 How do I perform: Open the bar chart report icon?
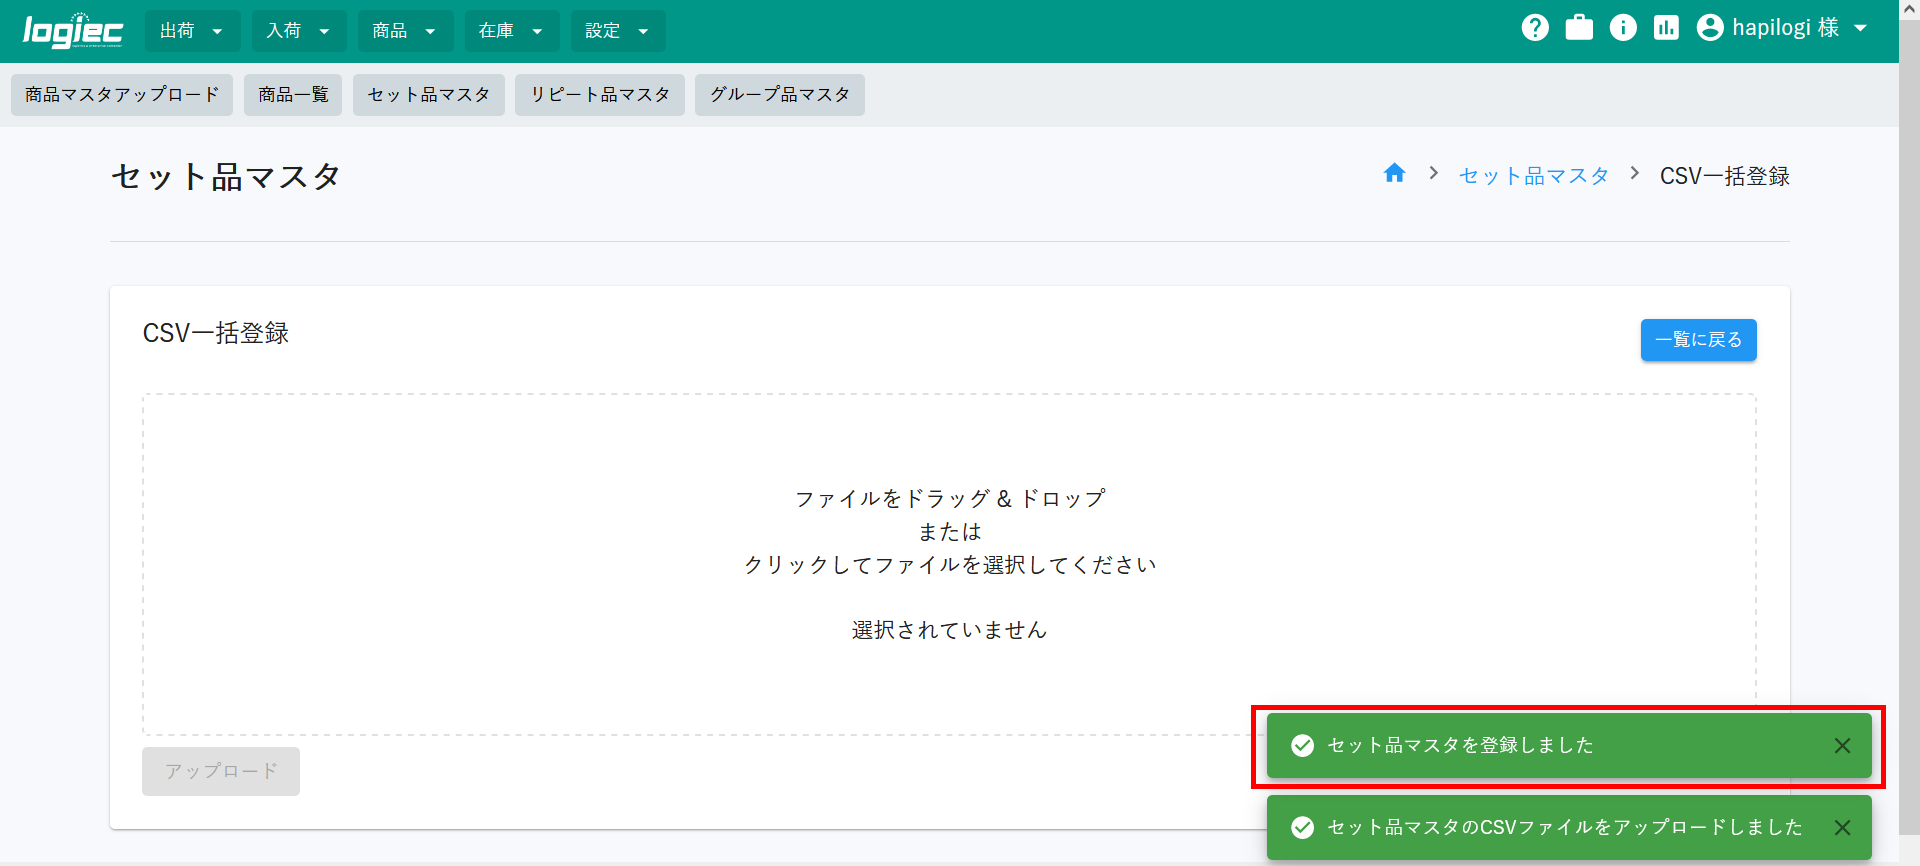[1666, 28]
